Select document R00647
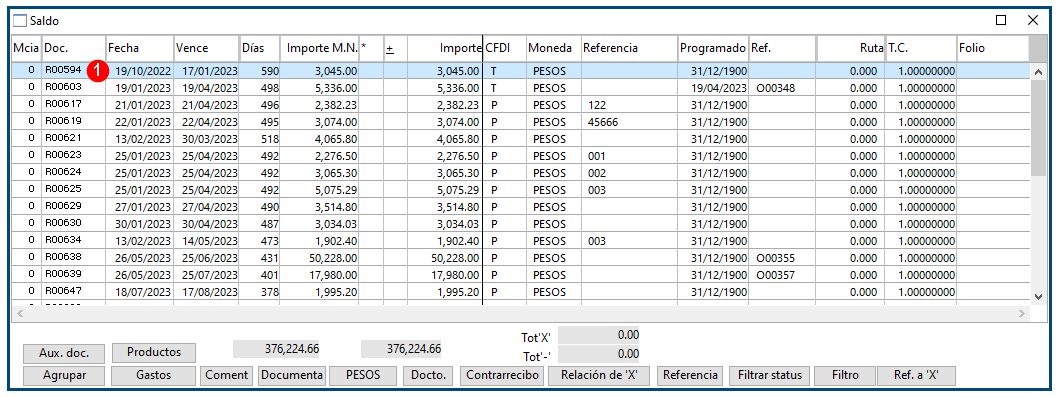This screenshot has width=1059, height=397. [x=63, y=291]
